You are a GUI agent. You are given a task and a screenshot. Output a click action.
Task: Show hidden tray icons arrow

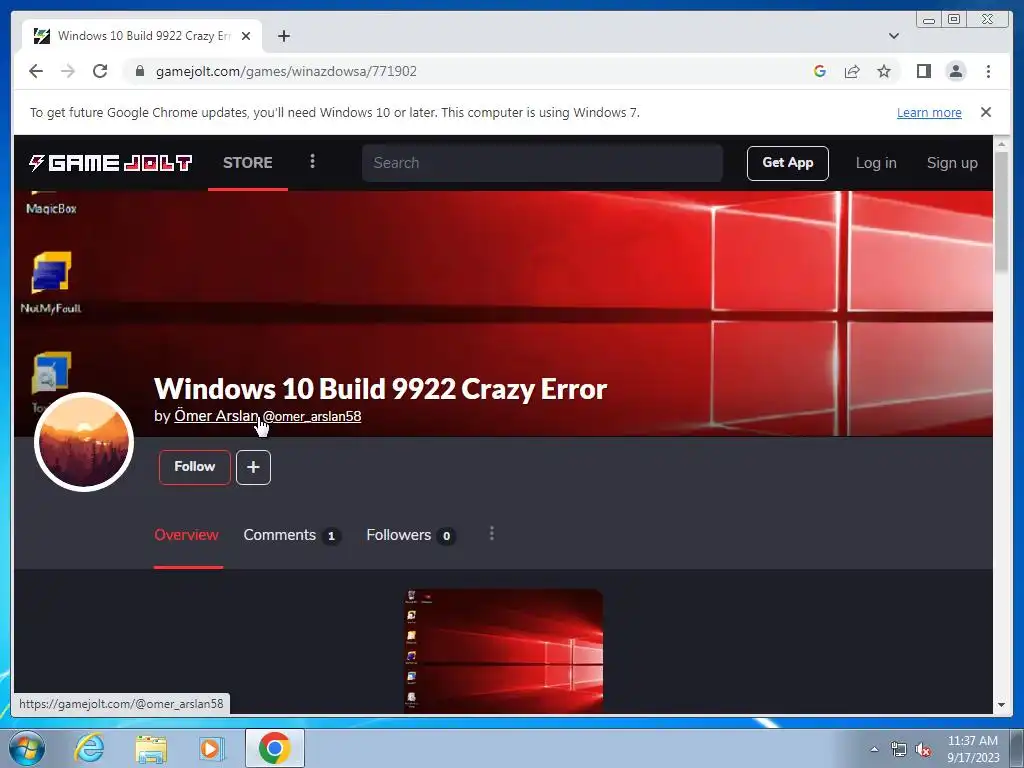coord(874,749)
